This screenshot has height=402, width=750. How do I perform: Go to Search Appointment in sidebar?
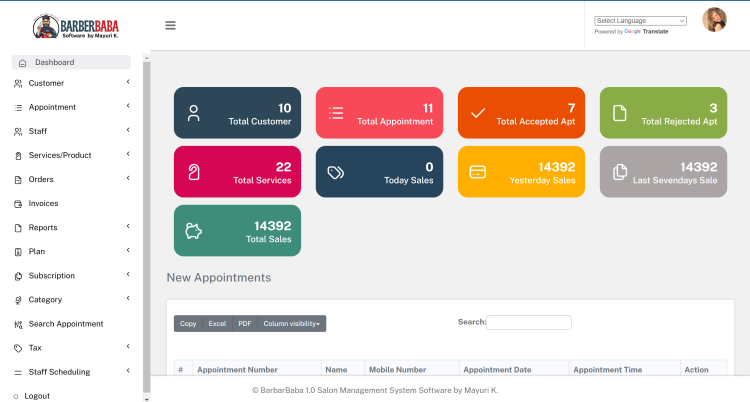[66, 324]
